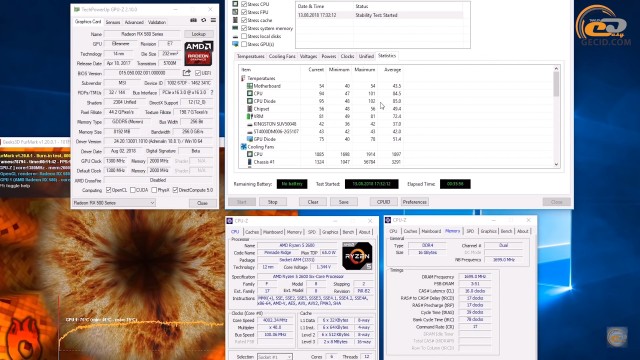The height and width of the screenshot is (360, 640).
Task: Open the GPU-Z hamburger menu icon
Action: click(x=213, y=20)
